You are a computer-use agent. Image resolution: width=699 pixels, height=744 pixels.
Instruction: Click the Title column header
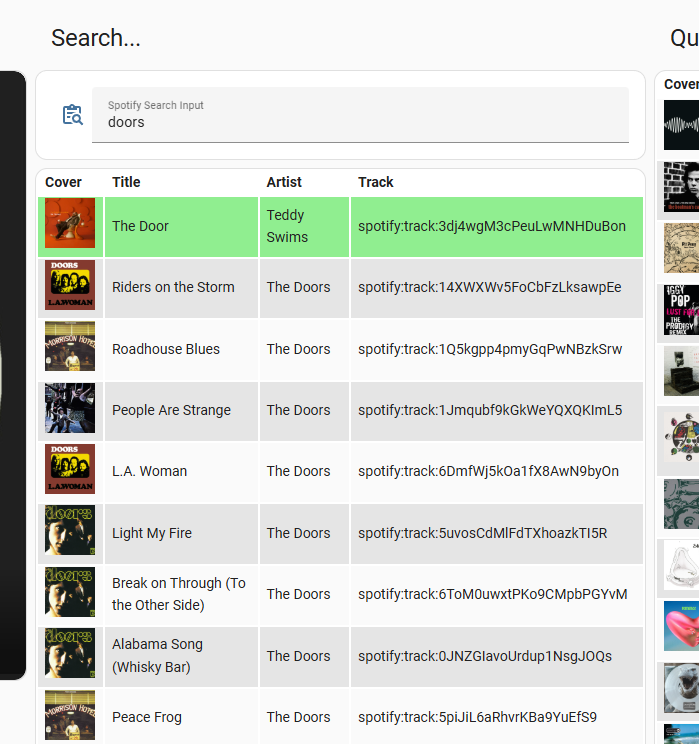click(x=126, y=182)
